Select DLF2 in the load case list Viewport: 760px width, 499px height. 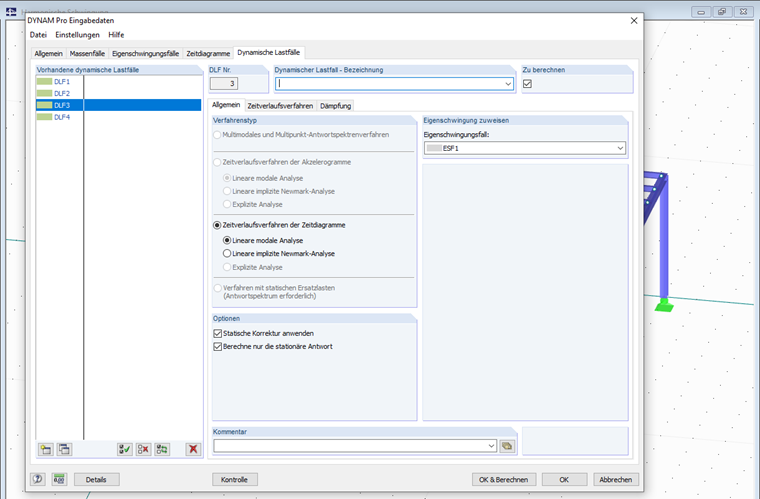(x=118, y=93)
